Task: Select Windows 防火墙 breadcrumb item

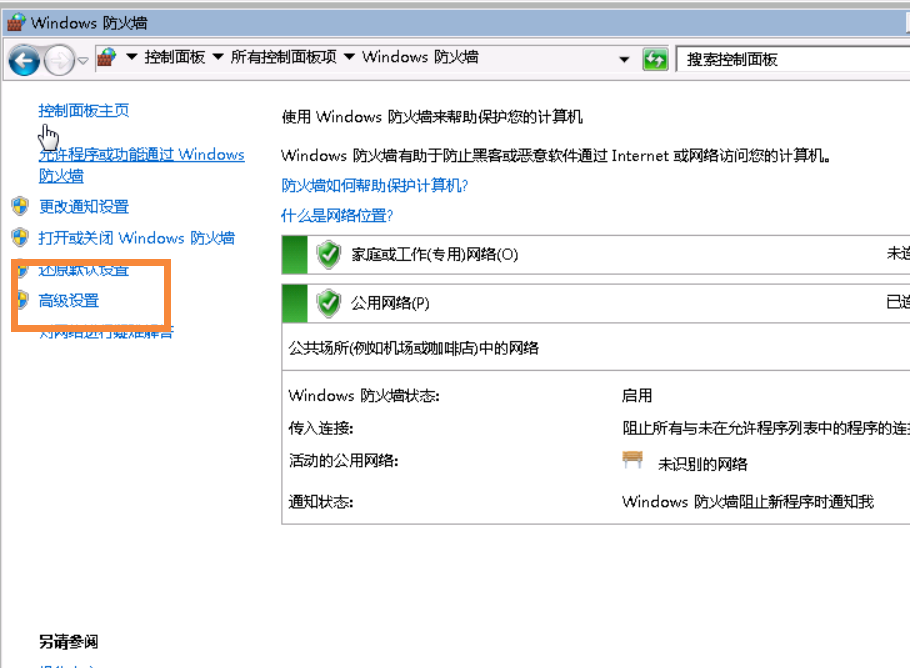Action: tap(420, 57)
